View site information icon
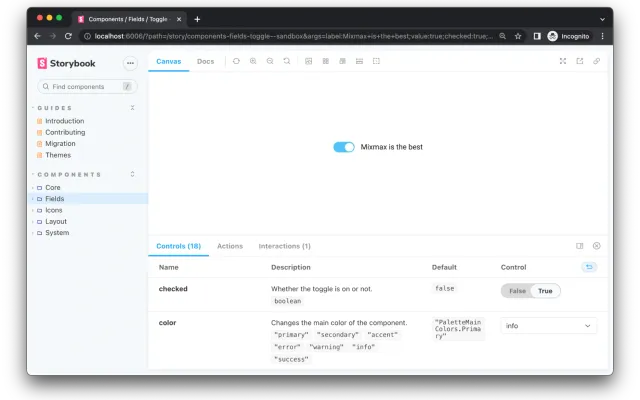 (x=87, y=36)
